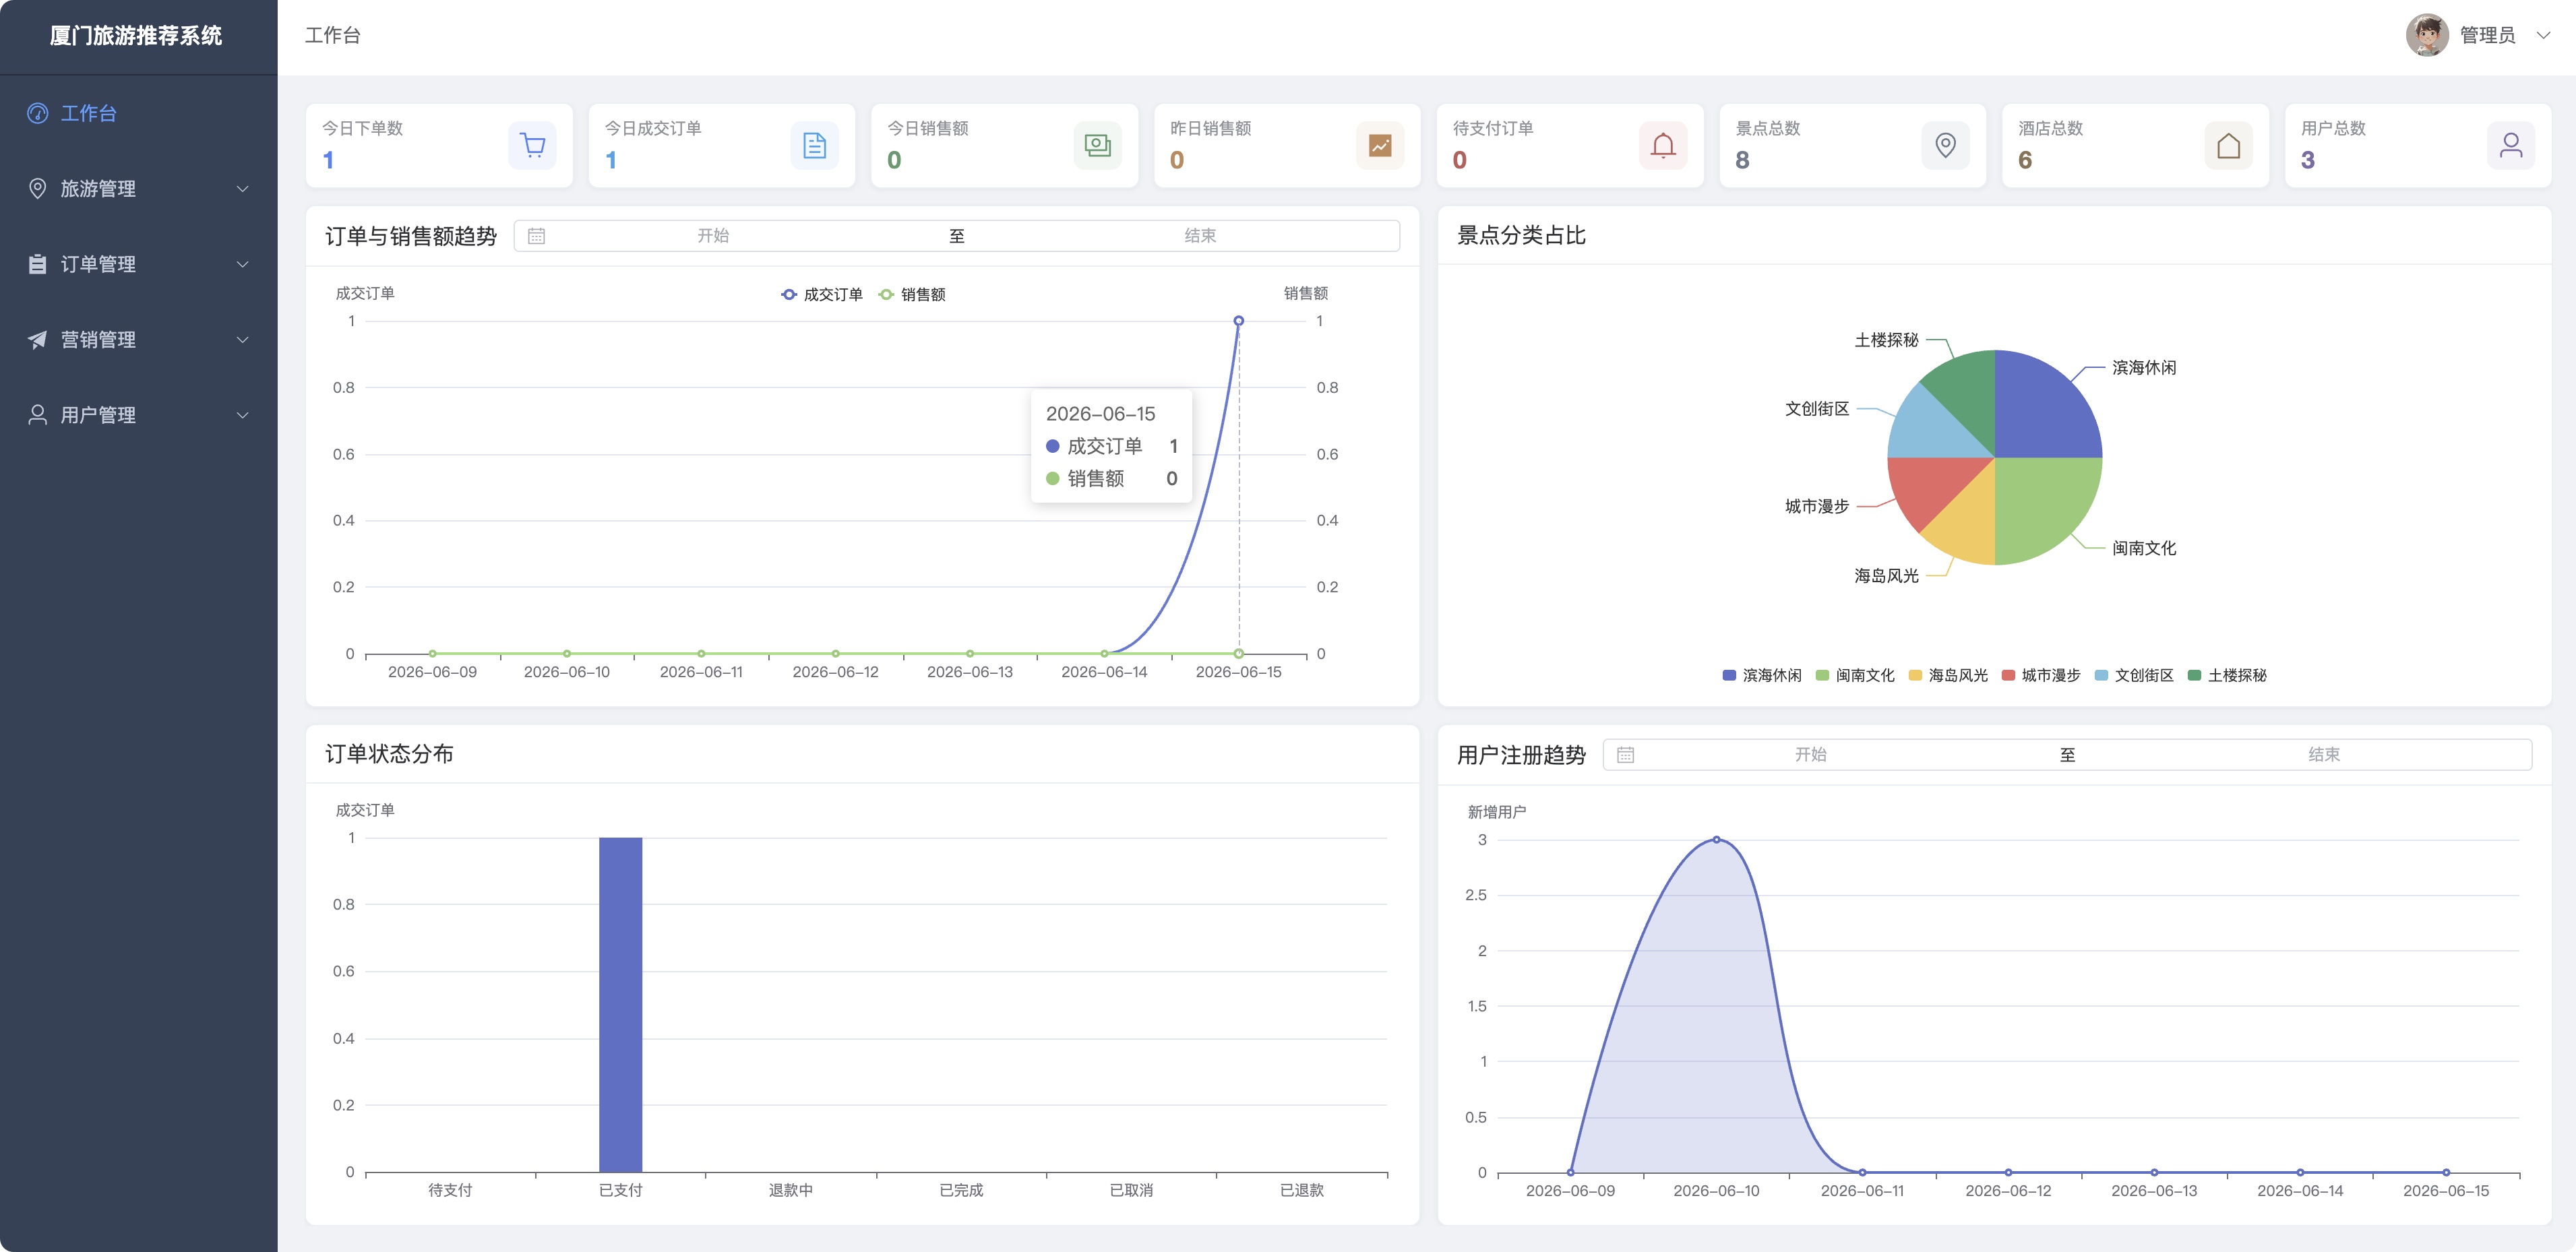Click the shopping cart icon in 今日下单数 card

pos(532,146)
